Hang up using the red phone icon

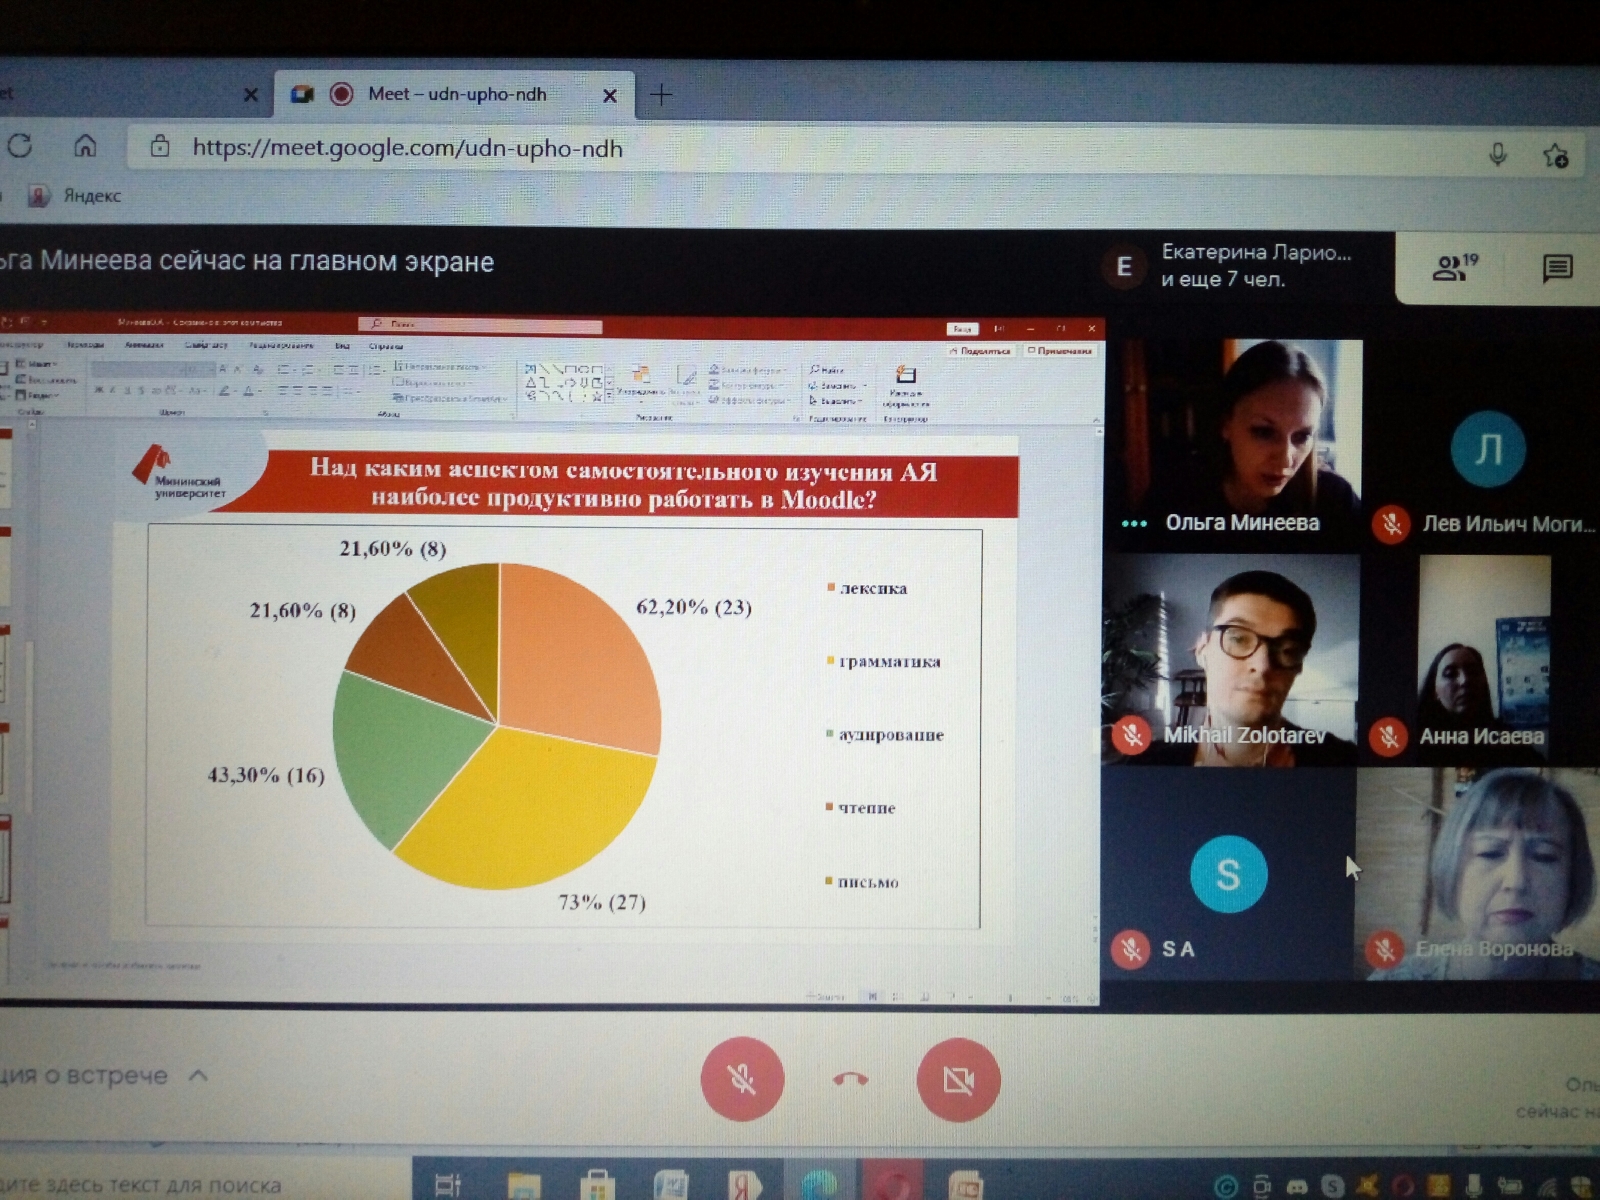[x=850, y=1079]
